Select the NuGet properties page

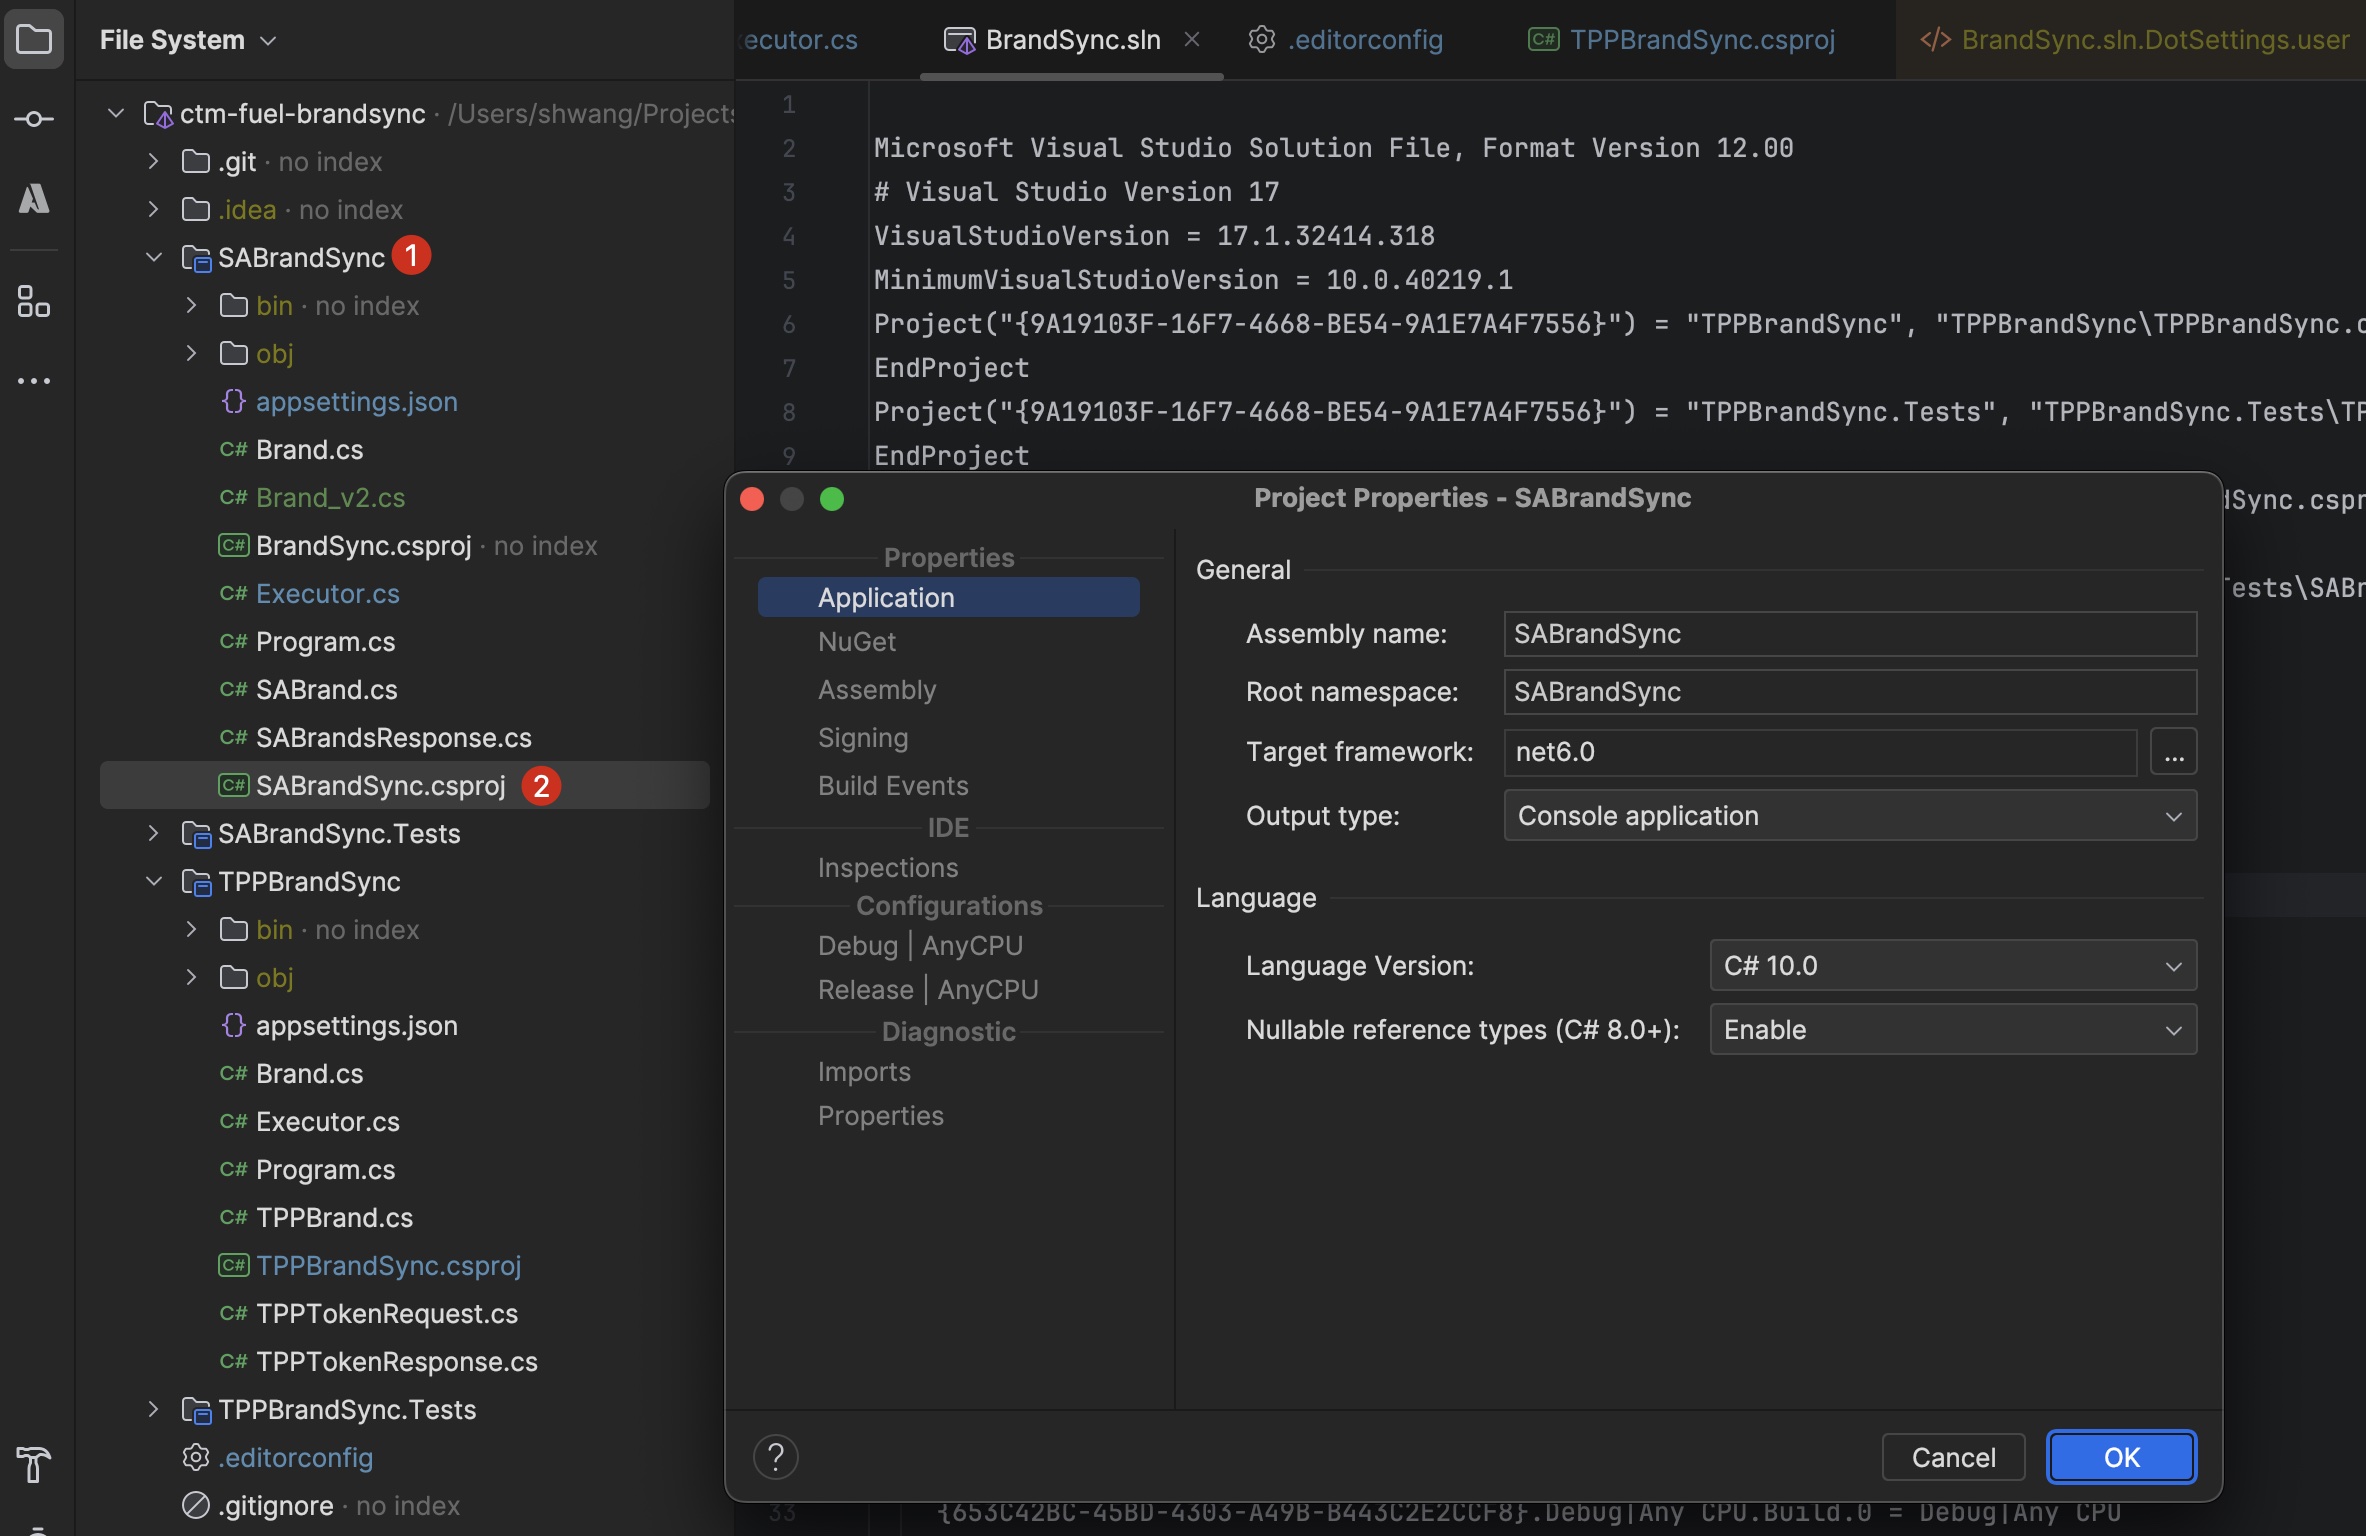click(x=858, y=641)
